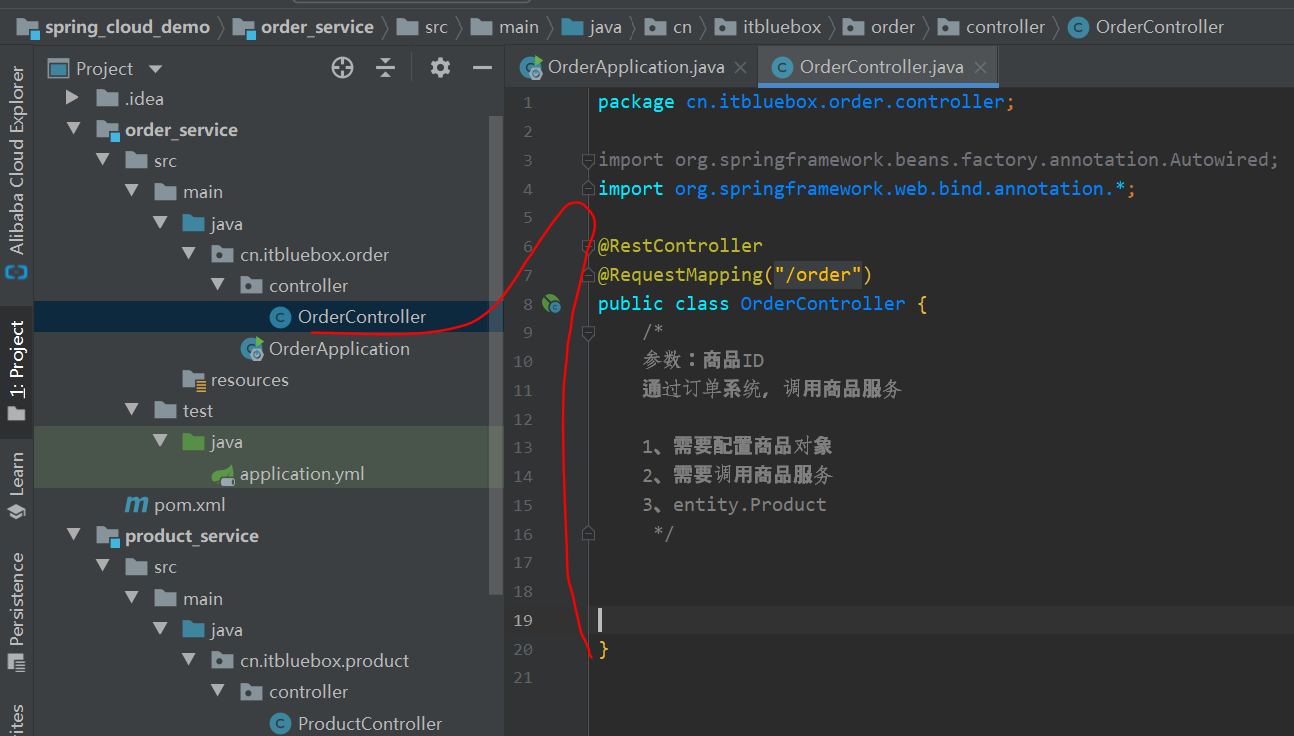The image size is (1294, 736).
Task: Click OrderController in breadcrumb bar
Action: coord(1160,27)
